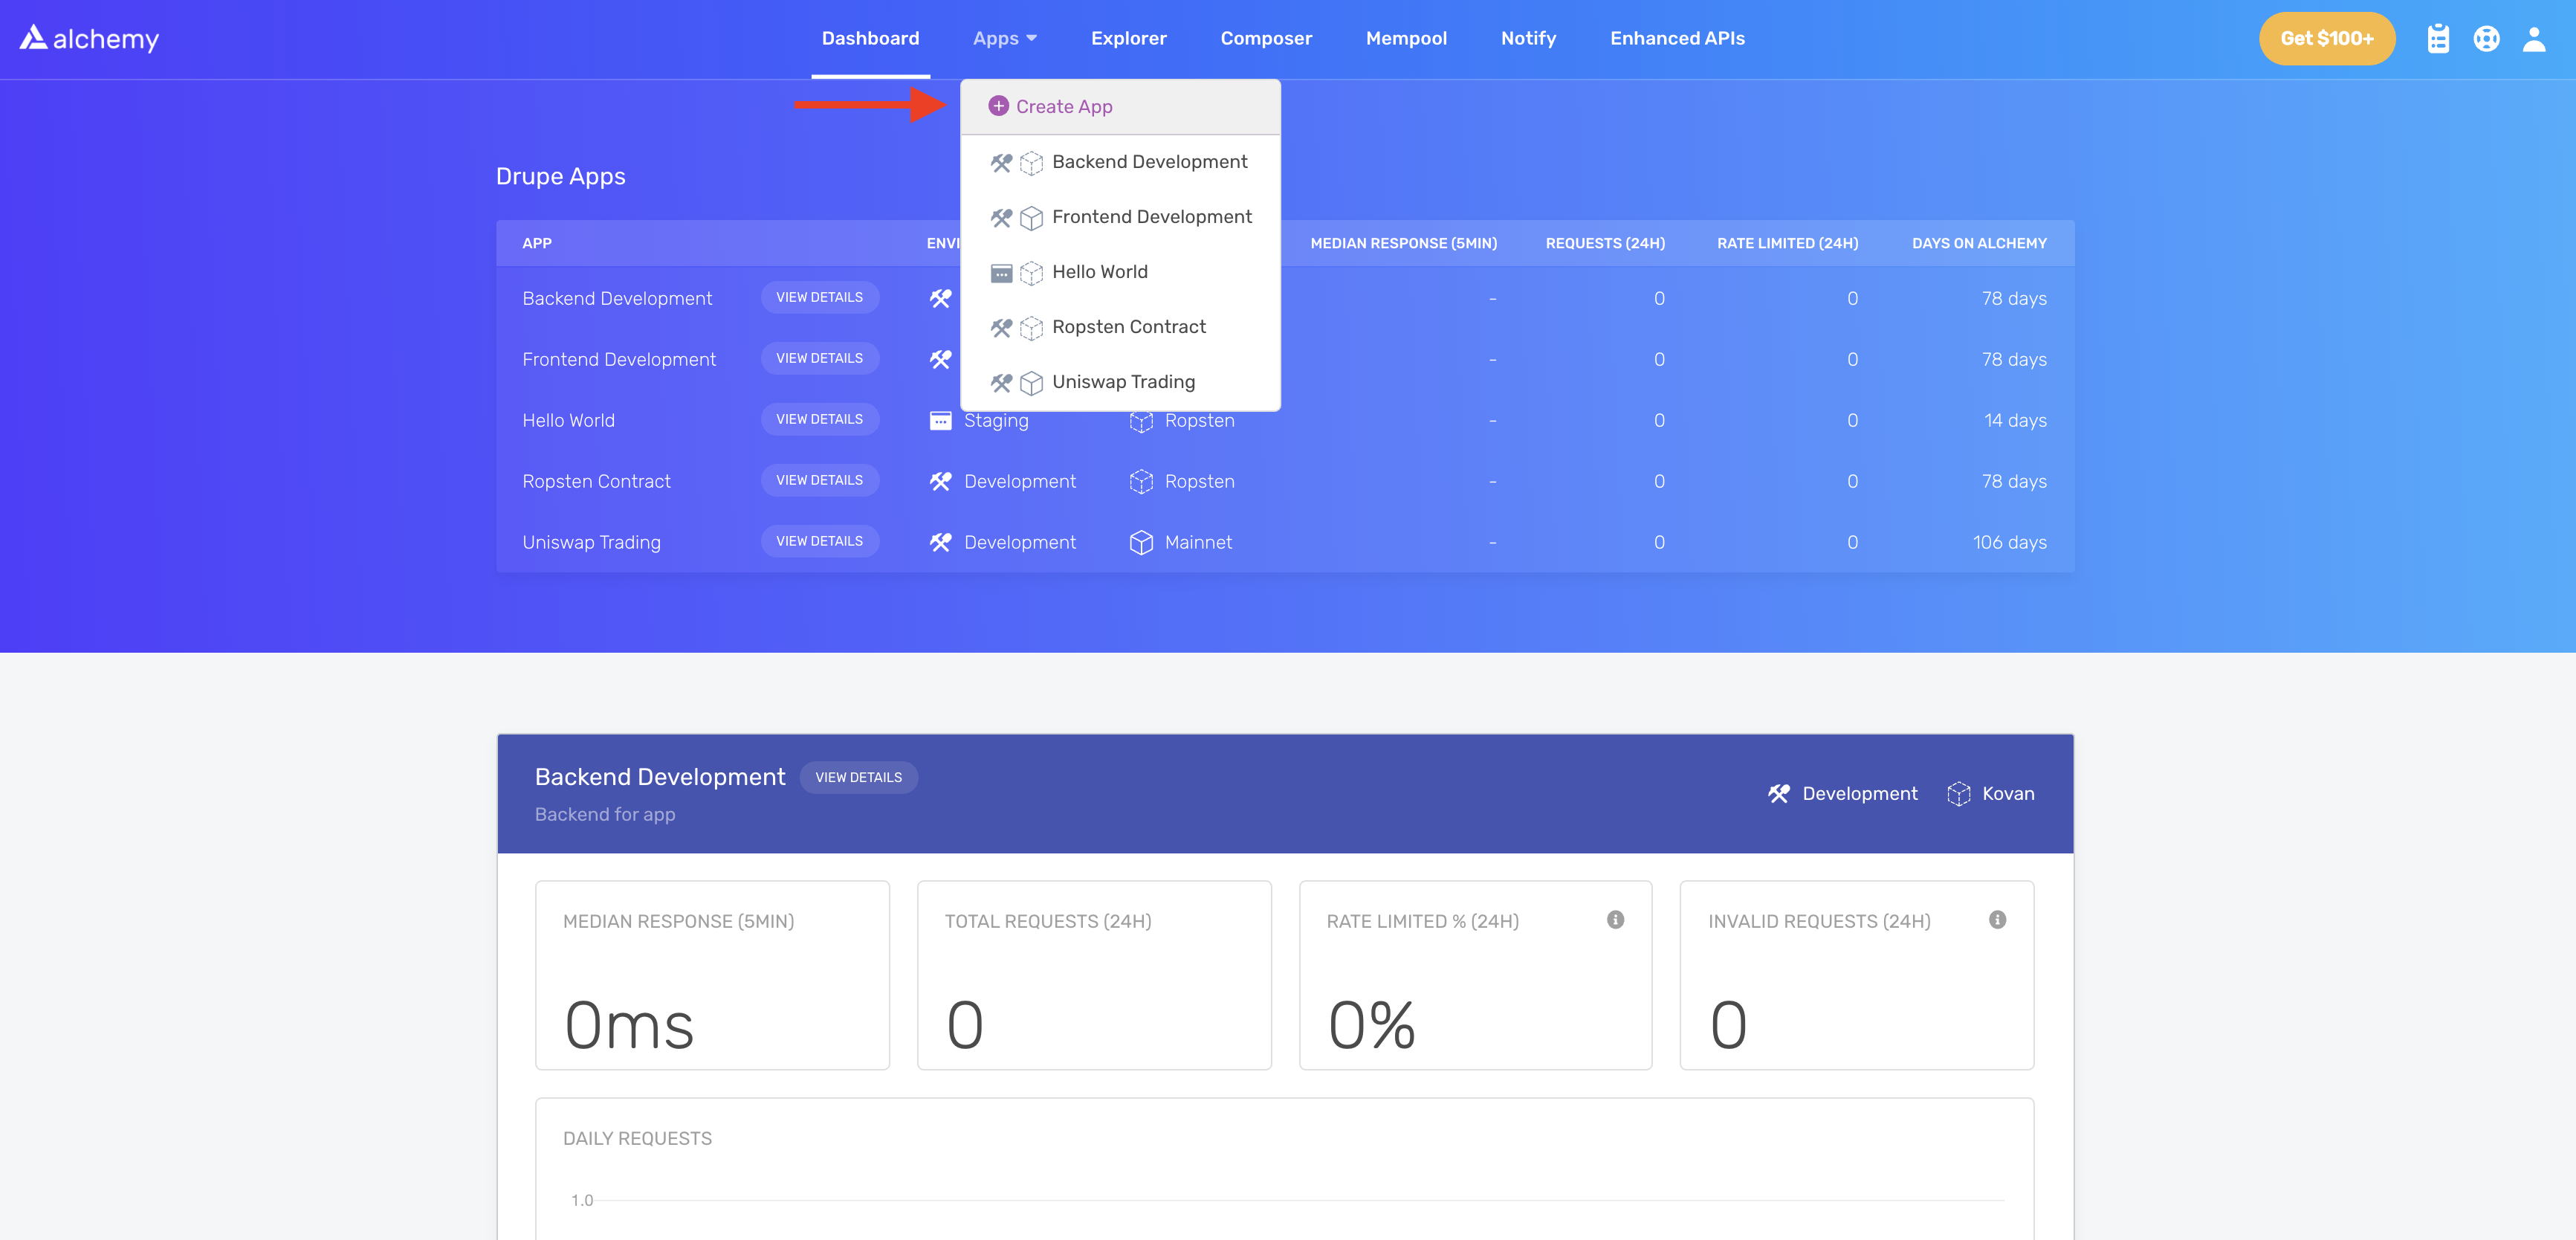Click cube icon beside Uniswap Trading in dropdown
Screen dimensions: 2576x1240
[1031, 383]
